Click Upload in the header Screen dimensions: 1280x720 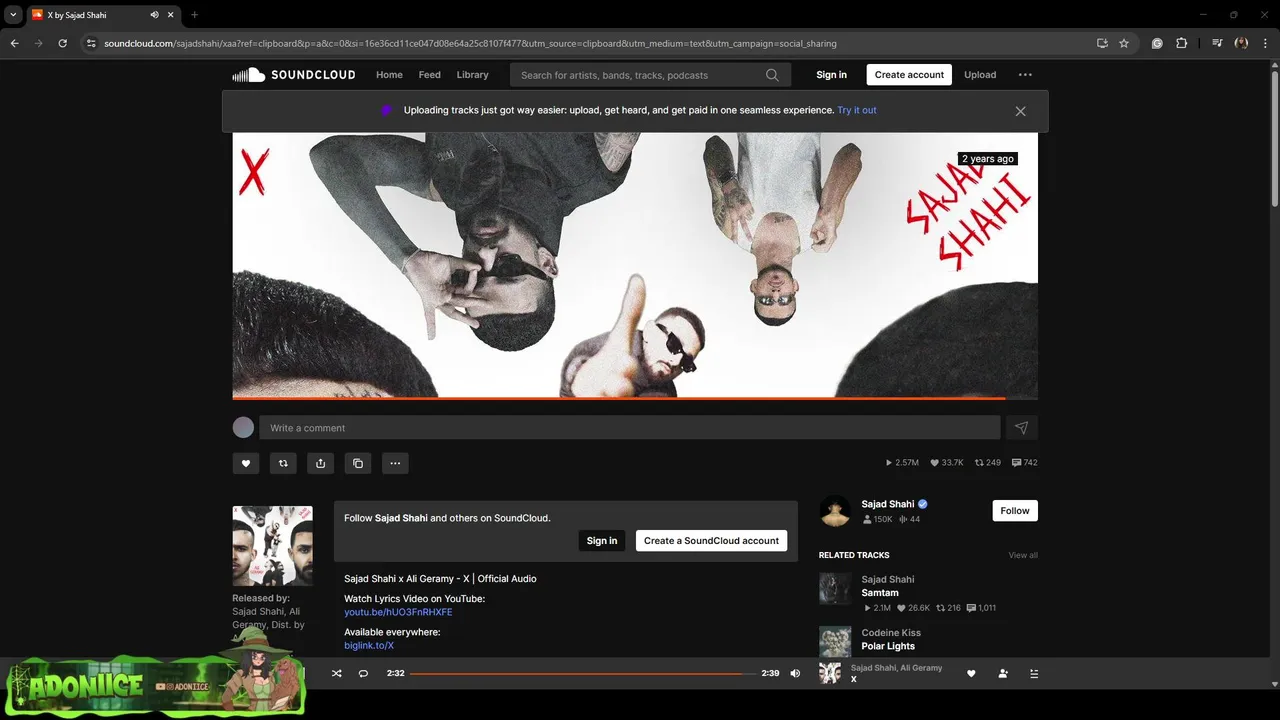(980, 75)
